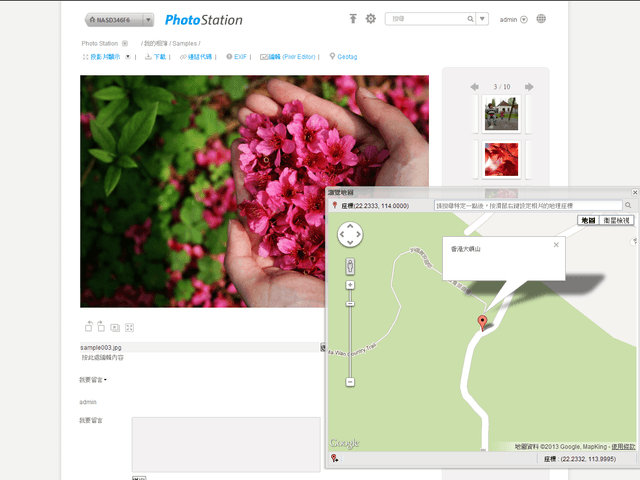Rotate the photo clockwise
The height and width of the screenshot is (480, 640).
[101, 326]
